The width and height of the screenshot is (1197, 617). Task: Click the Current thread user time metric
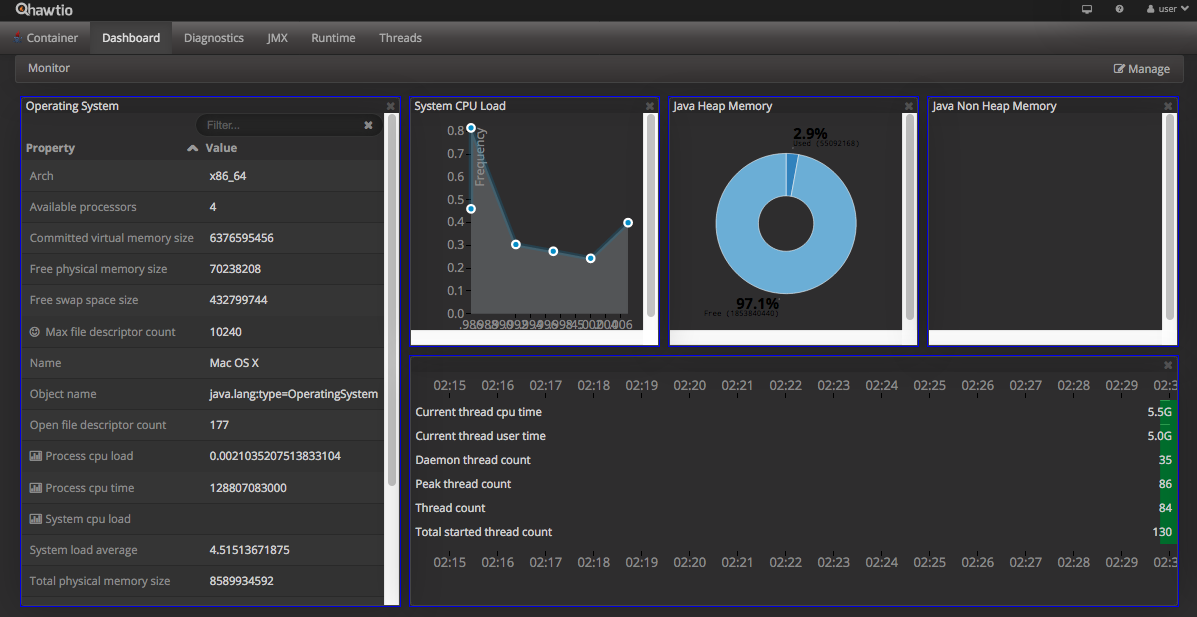(x=480, y=436)
